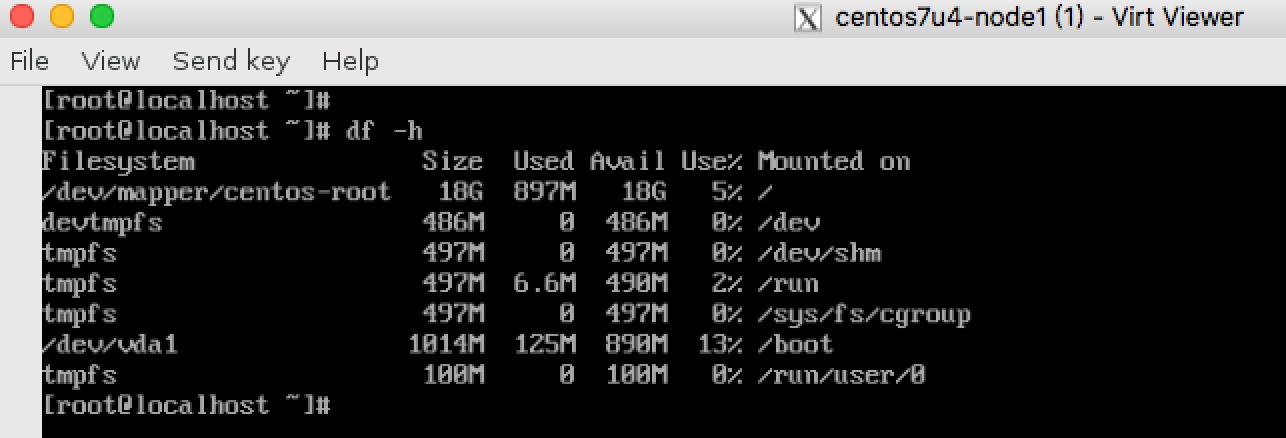Open the File menu

[29, 62]
